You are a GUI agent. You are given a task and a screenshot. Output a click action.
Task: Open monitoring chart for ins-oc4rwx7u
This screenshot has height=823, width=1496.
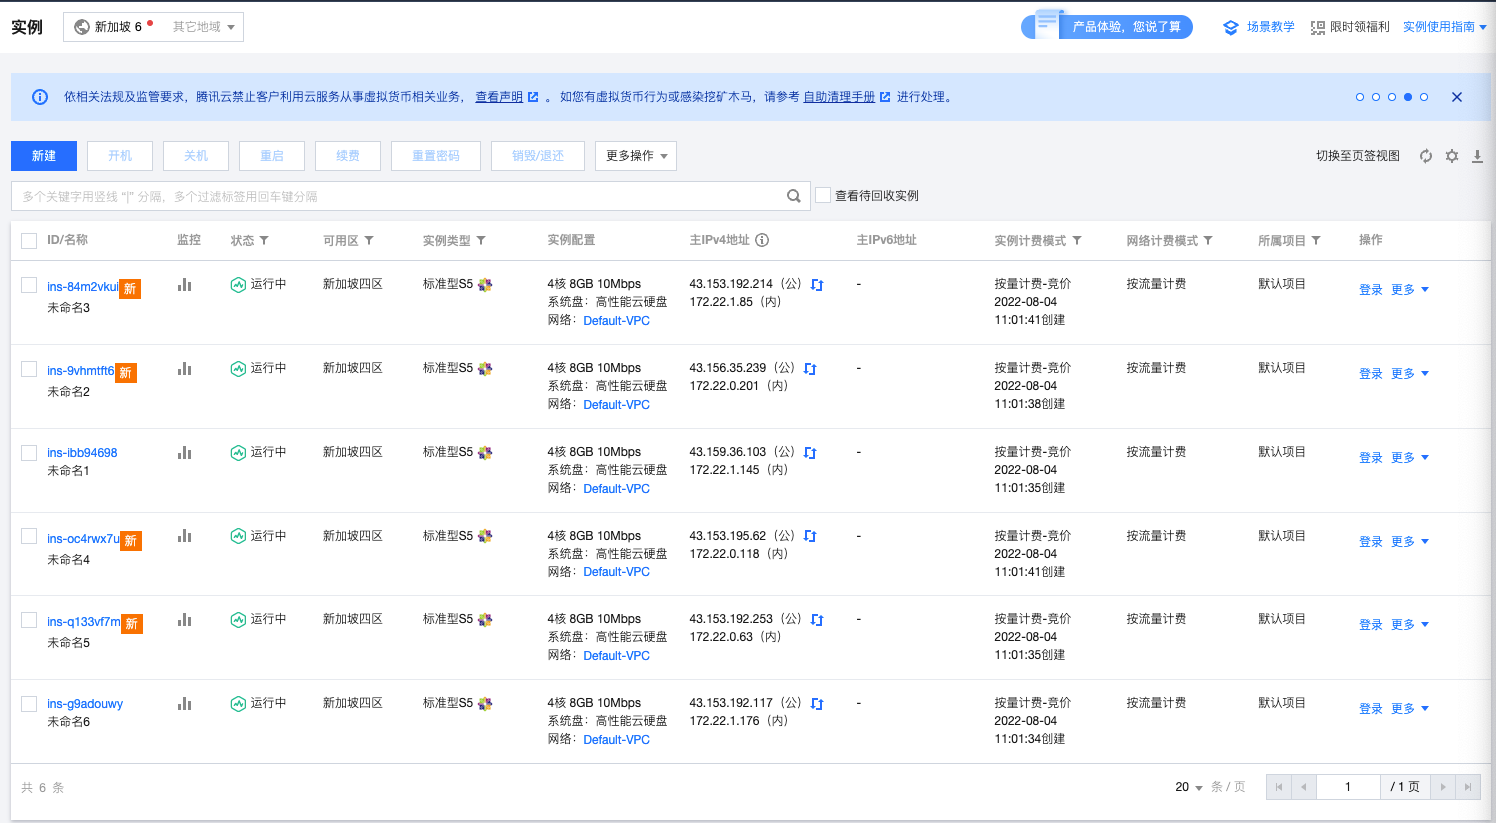click(x=184, y=536)
